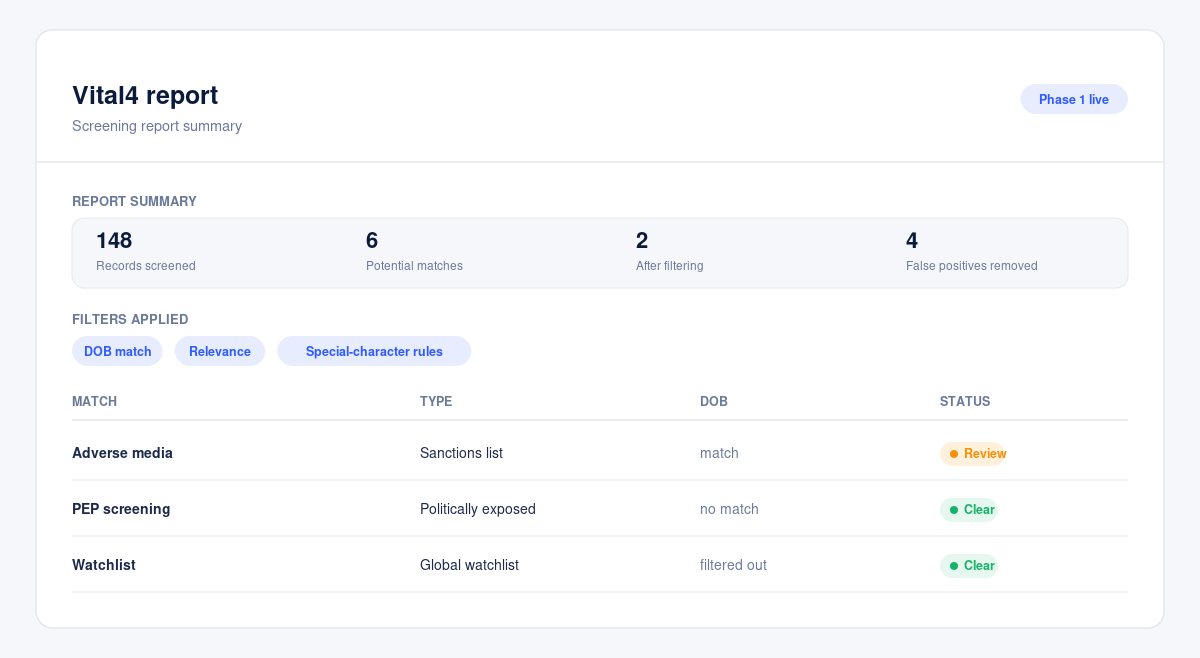The image size is (1200, 658).
Task: Click the Sanctions list type cell
Action: (461, 453)
